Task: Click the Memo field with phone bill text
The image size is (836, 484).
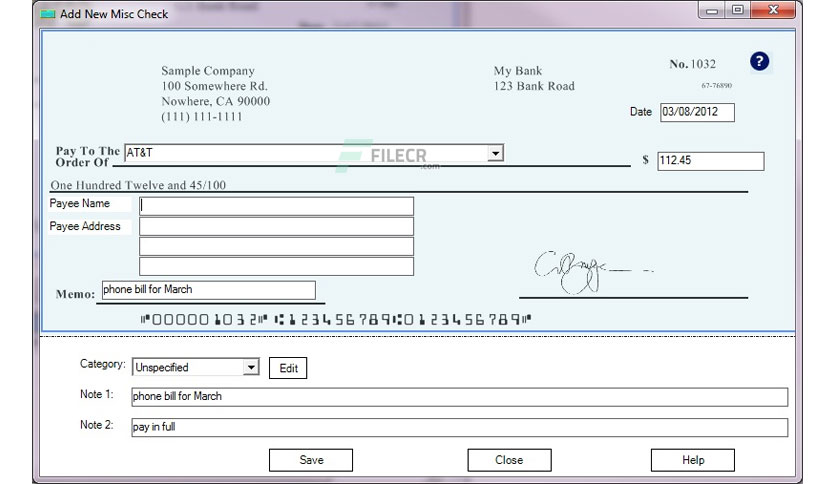Action: (x=208, y=290)
